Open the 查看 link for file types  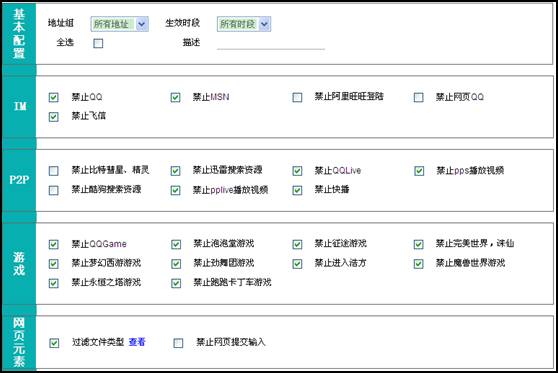click(137, 342)
